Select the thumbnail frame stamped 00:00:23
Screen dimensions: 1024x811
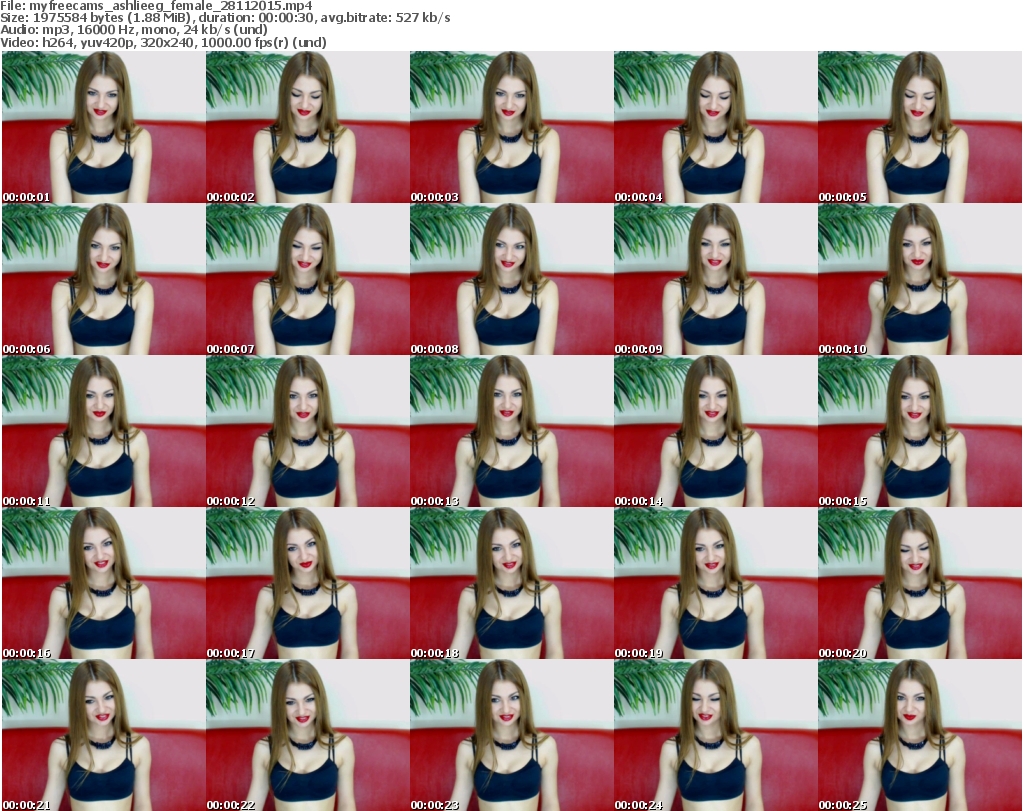pyautogui.click(x=511, y=735)
